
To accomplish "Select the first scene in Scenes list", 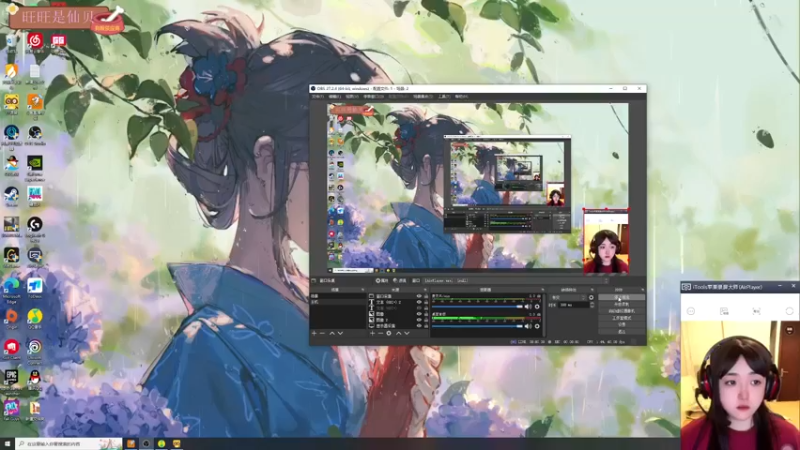I will click(x=338, y=296).
